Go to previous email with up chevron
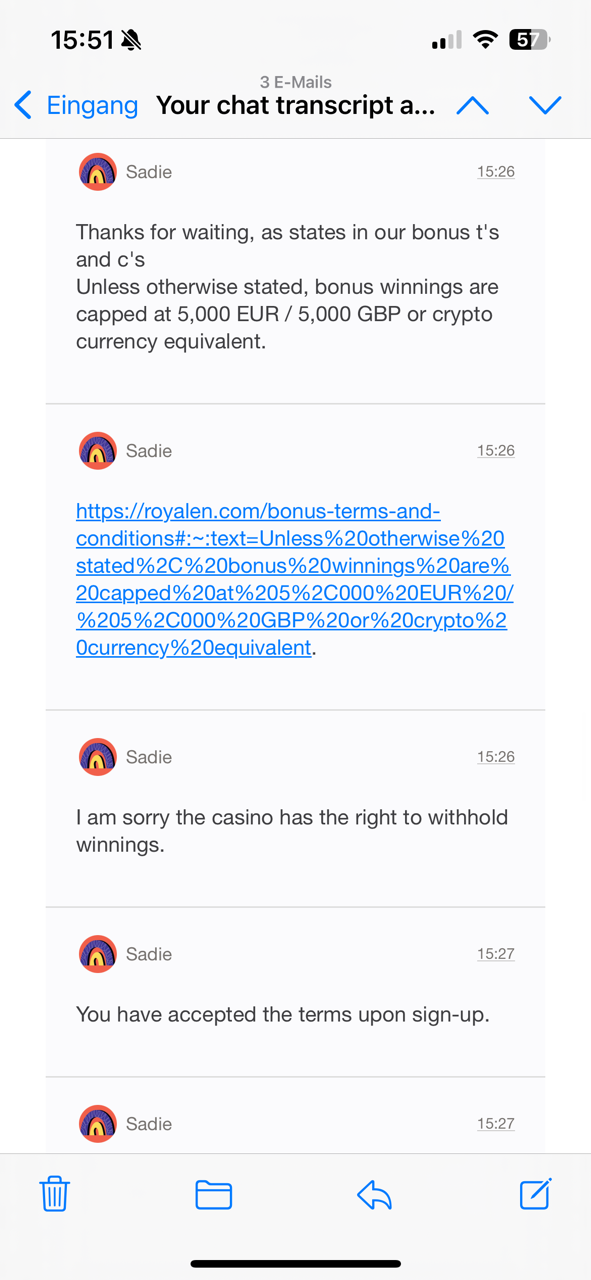591x1280 pixels. (473, 105)
